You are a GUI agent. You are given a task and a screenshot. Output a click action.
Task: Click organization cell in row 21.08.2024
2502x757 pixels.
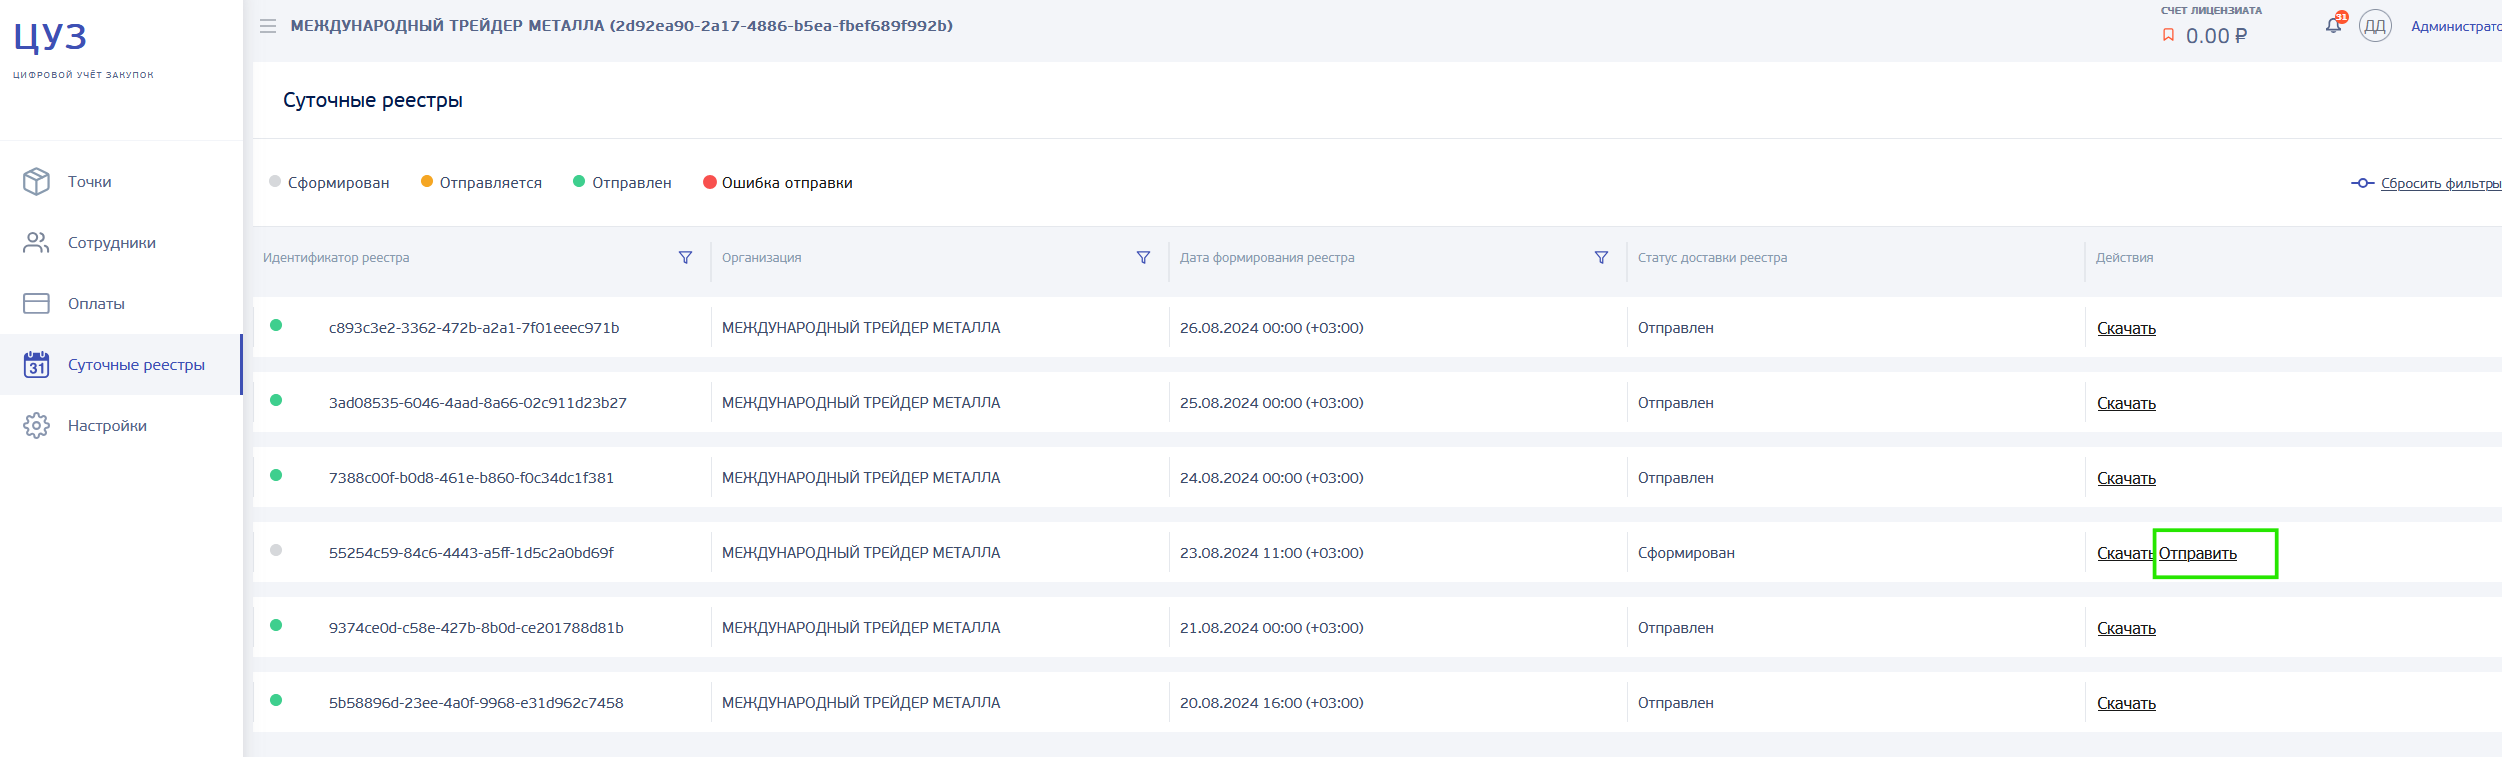coord(861,627)
